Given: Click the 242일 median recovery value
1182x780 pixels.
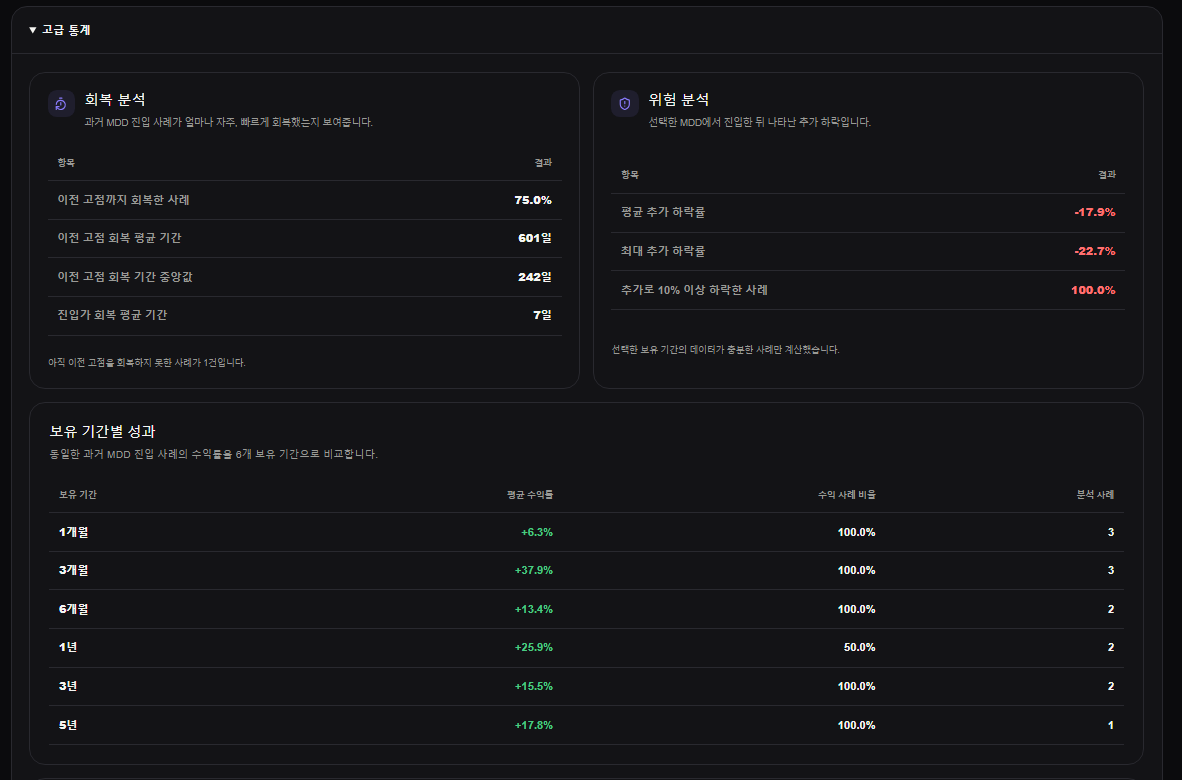Looking at the screenshot, I should (x=534, y=277).
